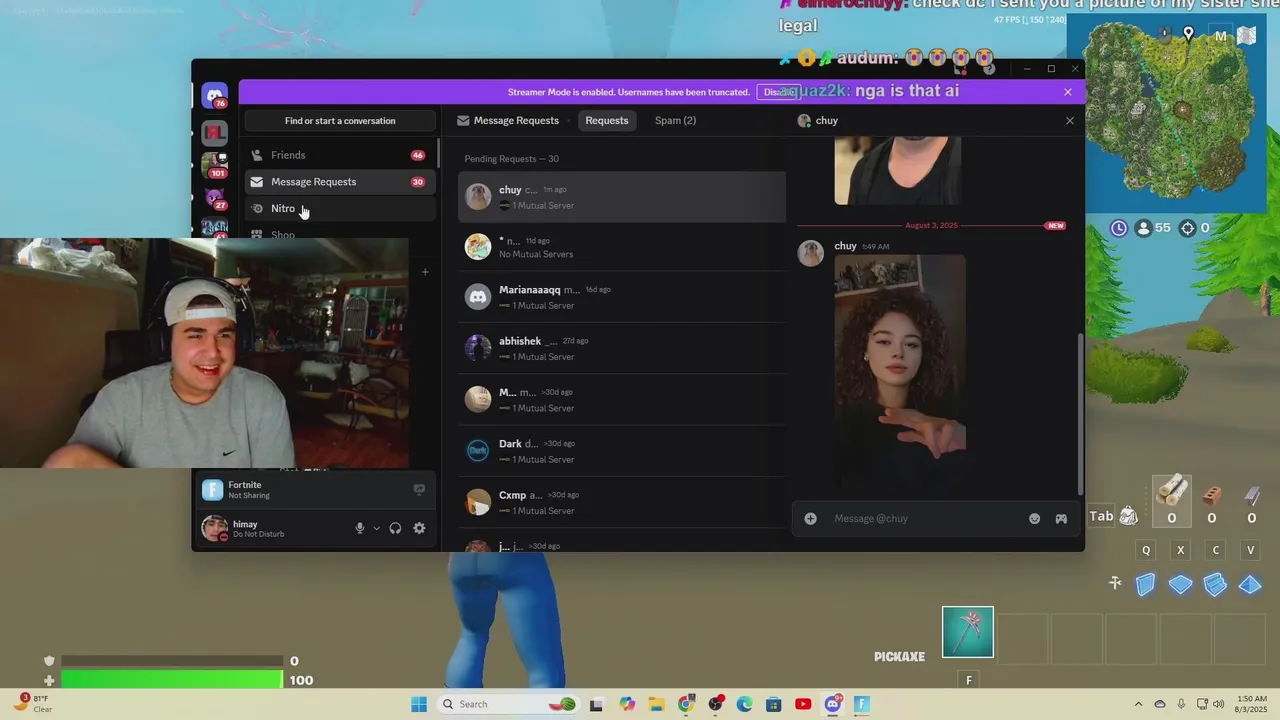Screen dimensions: 1280x720
Task: Switch to the Requests tab
Action: coord(607,120)
